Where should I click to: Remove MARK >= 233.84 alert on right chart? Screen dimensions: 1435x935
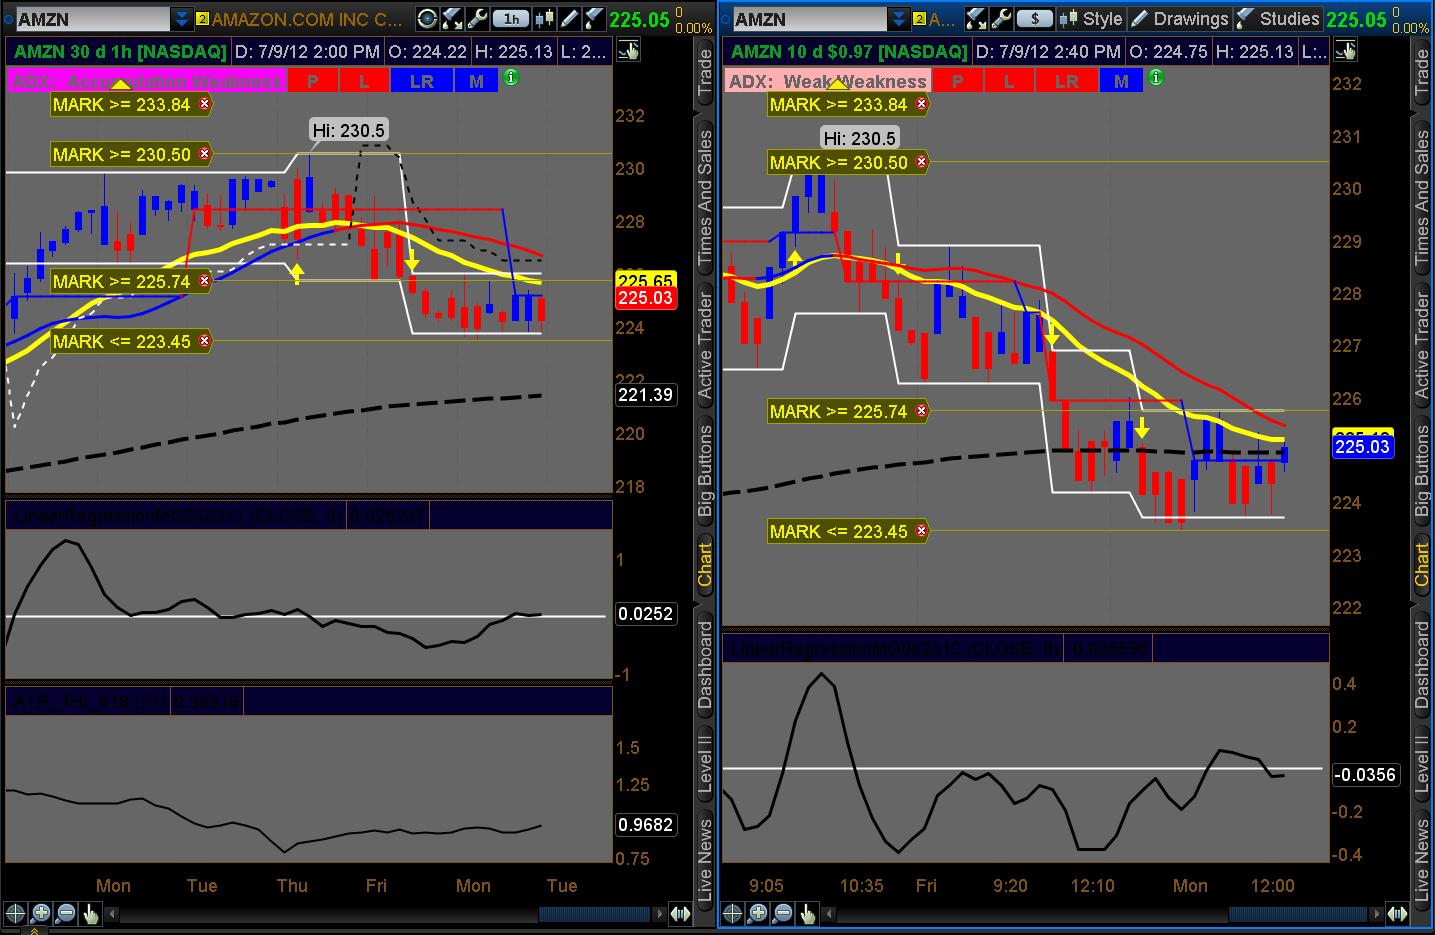(922, 103)
